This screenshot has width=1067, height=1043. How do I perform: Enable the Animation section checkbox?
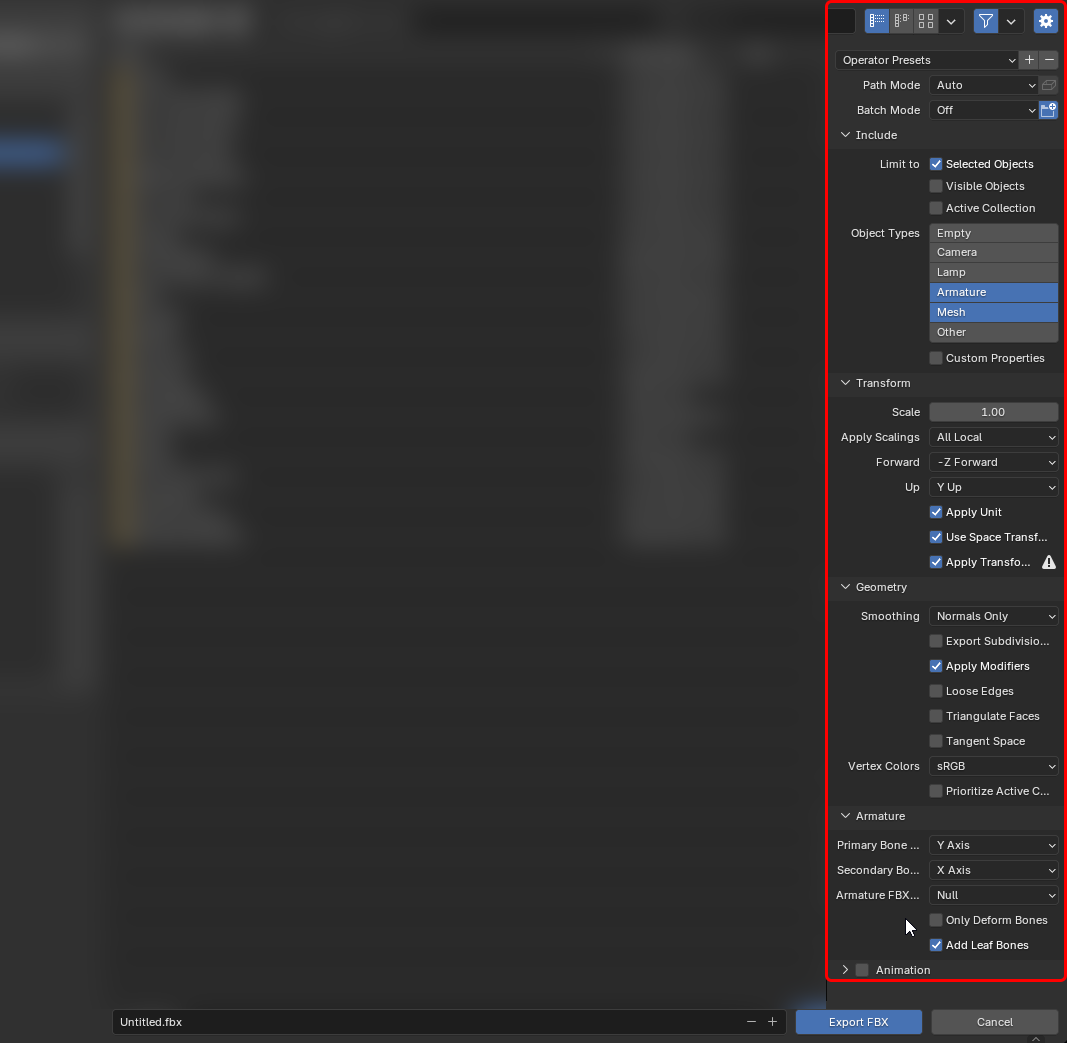(862, 970)
